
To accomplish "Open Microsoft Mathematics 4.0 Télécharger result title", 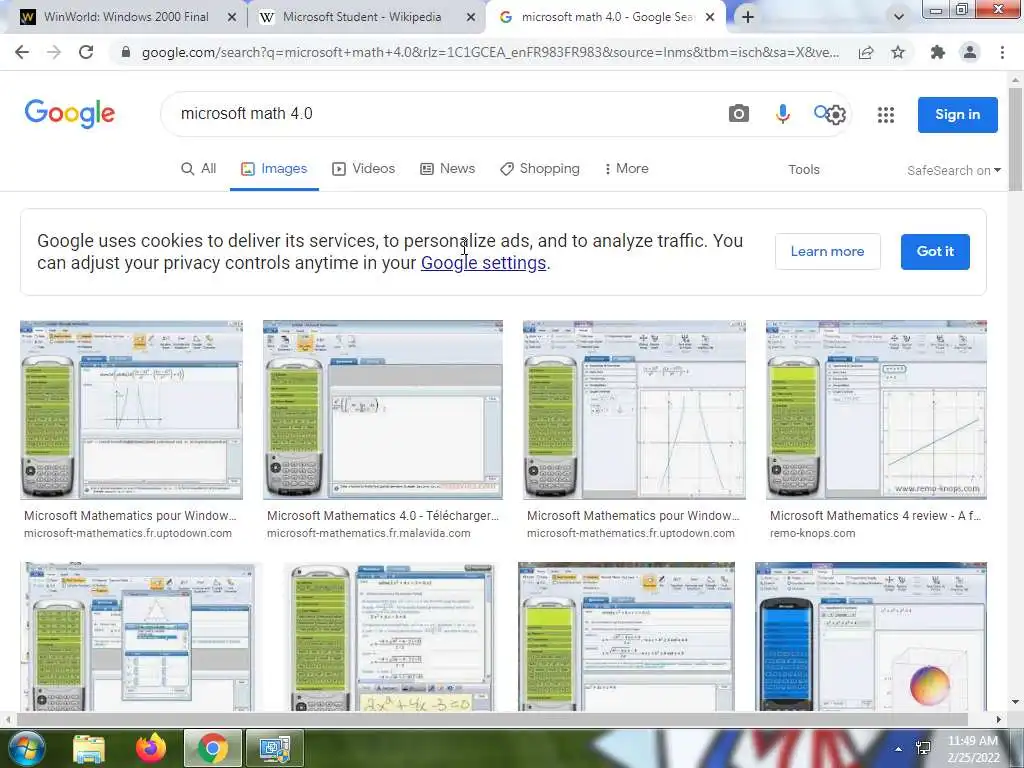I will 383,515.
